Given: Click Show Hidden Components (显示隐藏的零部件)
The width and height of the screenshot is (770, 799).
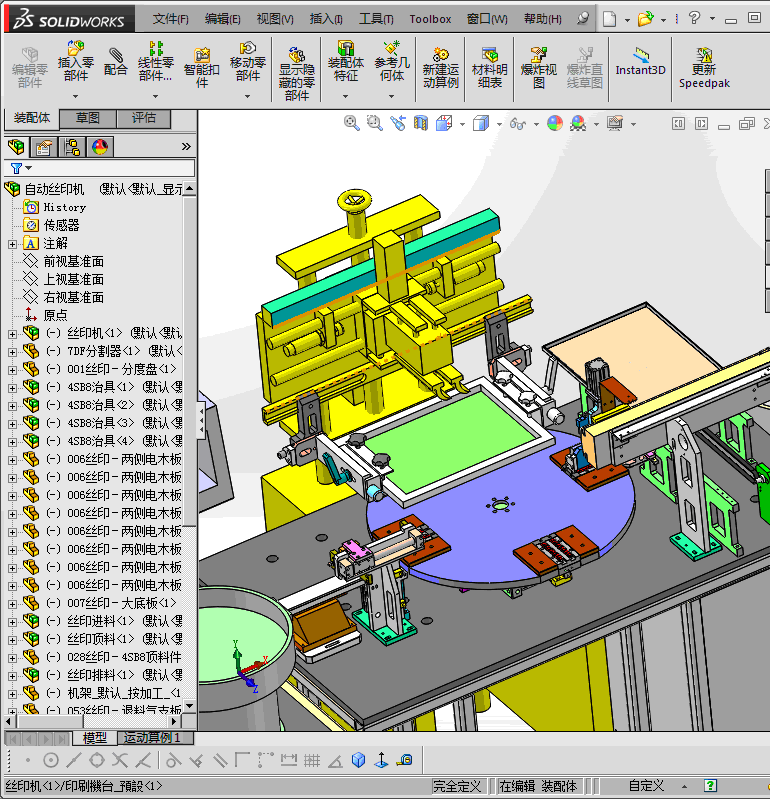Looking at the screenshot, I should [297, 74].
